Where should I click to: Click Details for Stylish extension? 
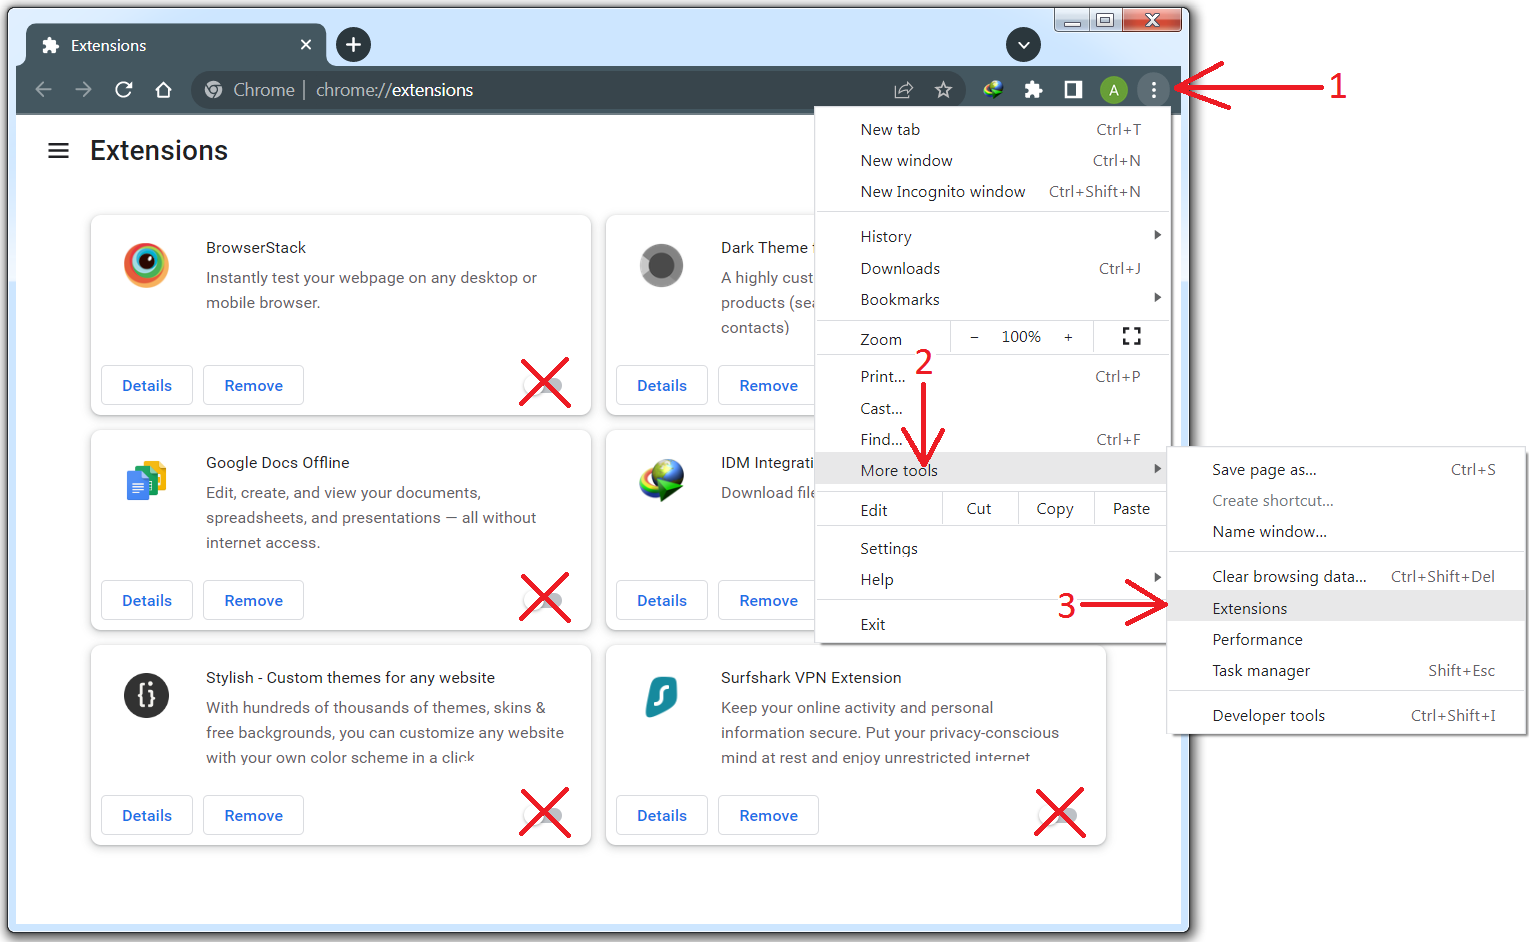coord(146,814)
